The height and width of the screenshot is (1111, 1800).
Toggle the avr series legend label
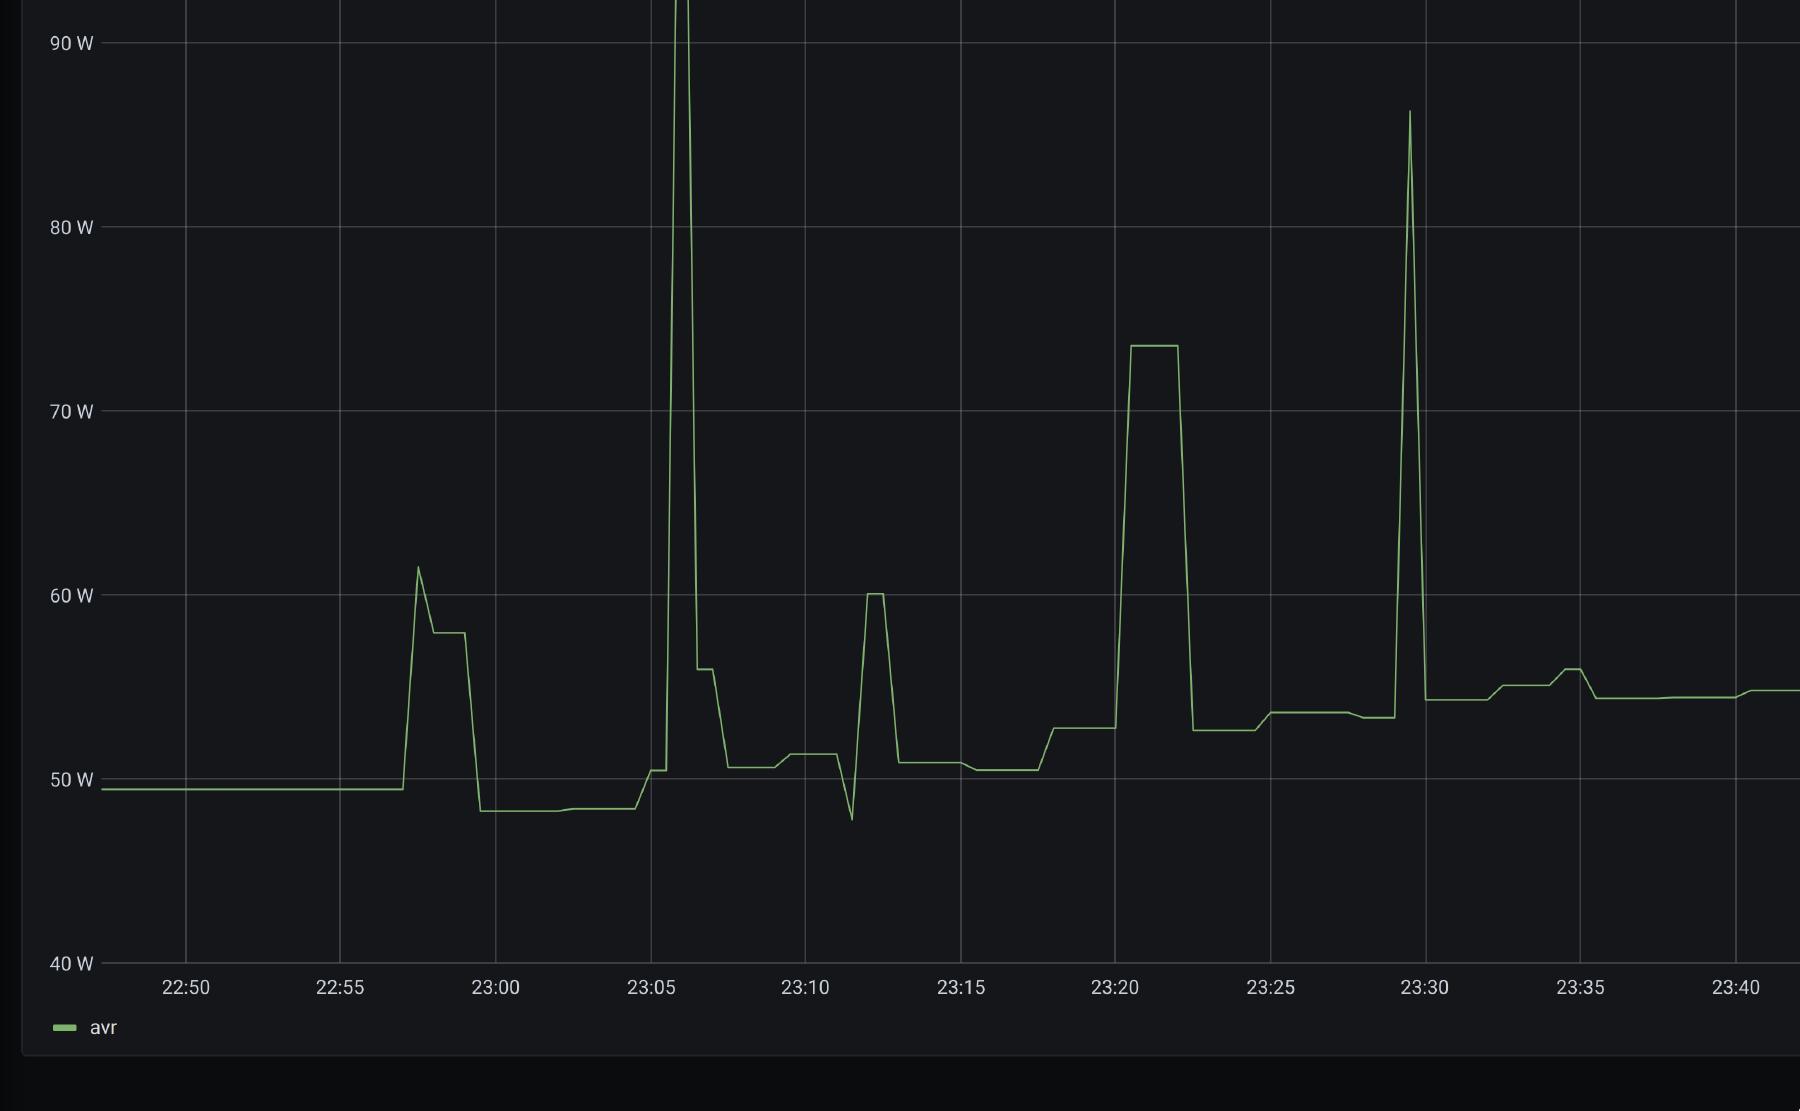103,1028
